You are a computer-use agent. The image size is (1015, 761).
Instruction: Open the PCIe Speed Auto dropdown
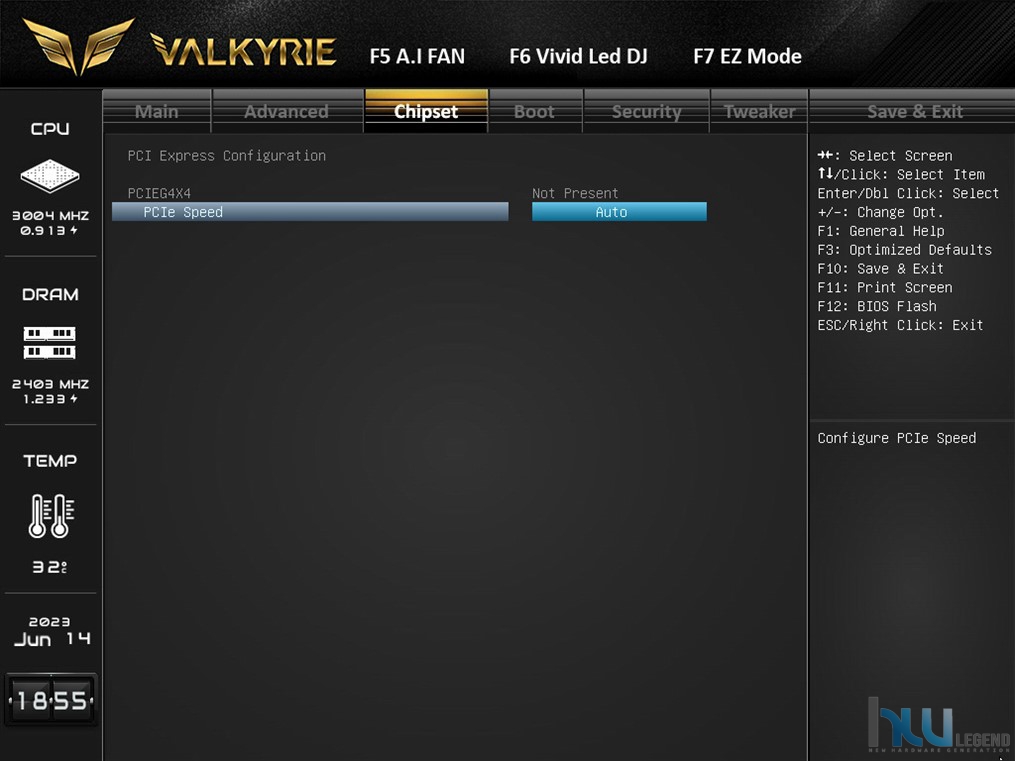coord(619,212)
